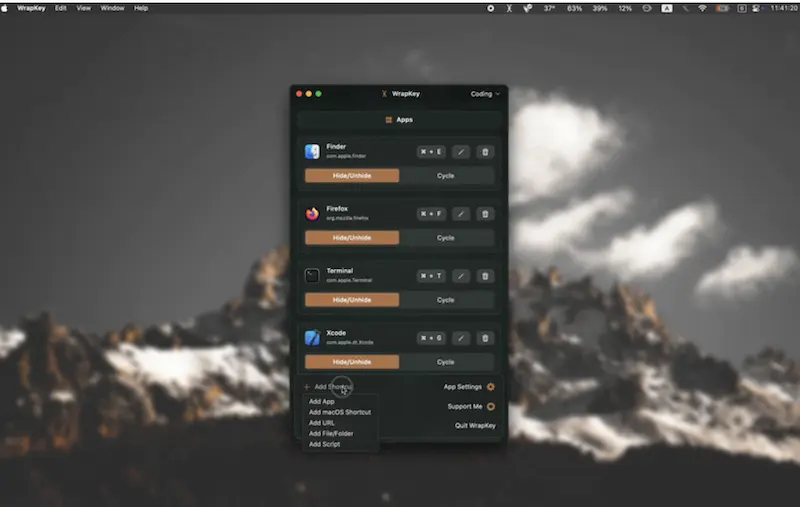Click the Add Shortcut dropdown button

329,387
